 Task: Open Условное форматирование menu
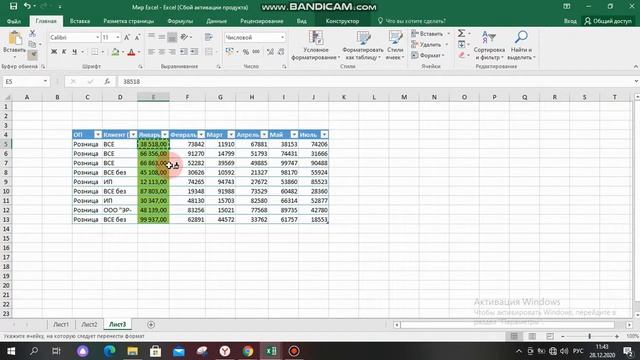(316, 45)
